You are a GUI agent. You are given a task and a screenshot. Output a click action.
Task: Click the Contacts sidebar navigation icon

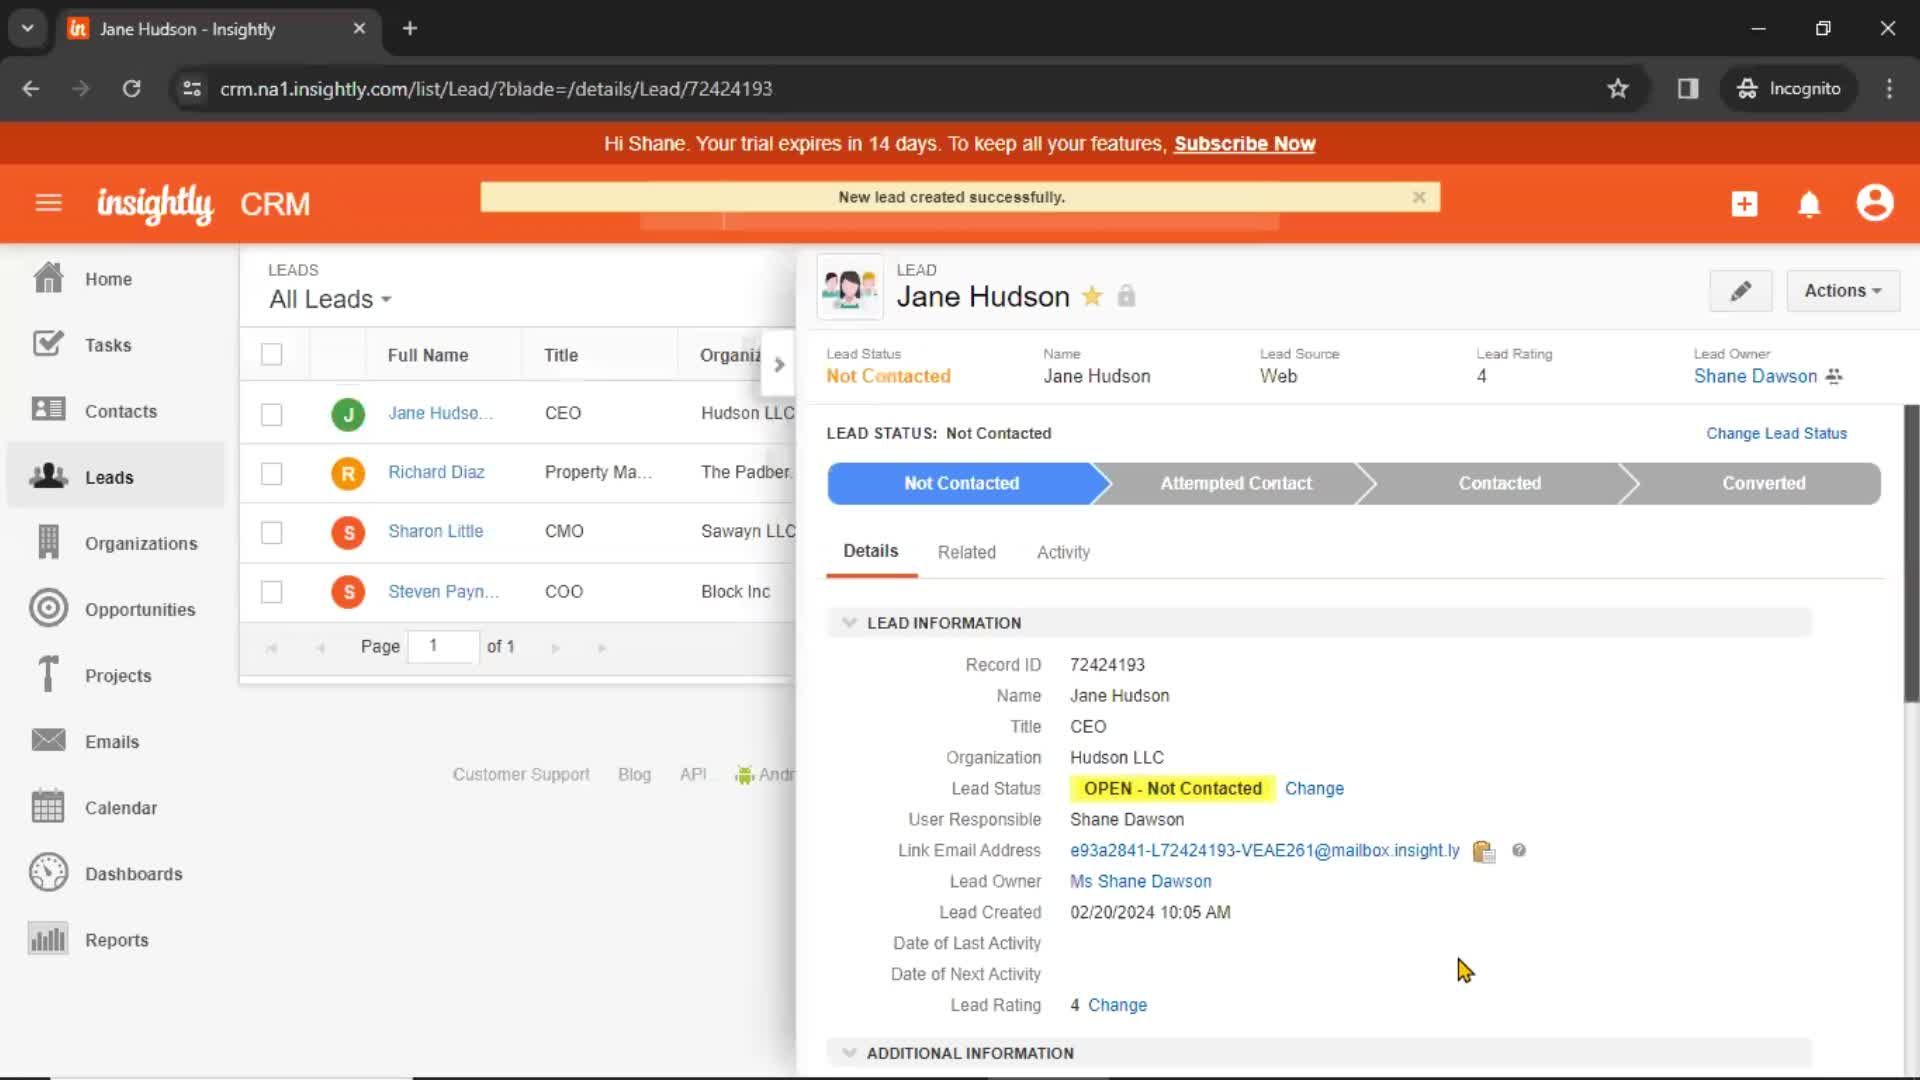tap(47, 410)
